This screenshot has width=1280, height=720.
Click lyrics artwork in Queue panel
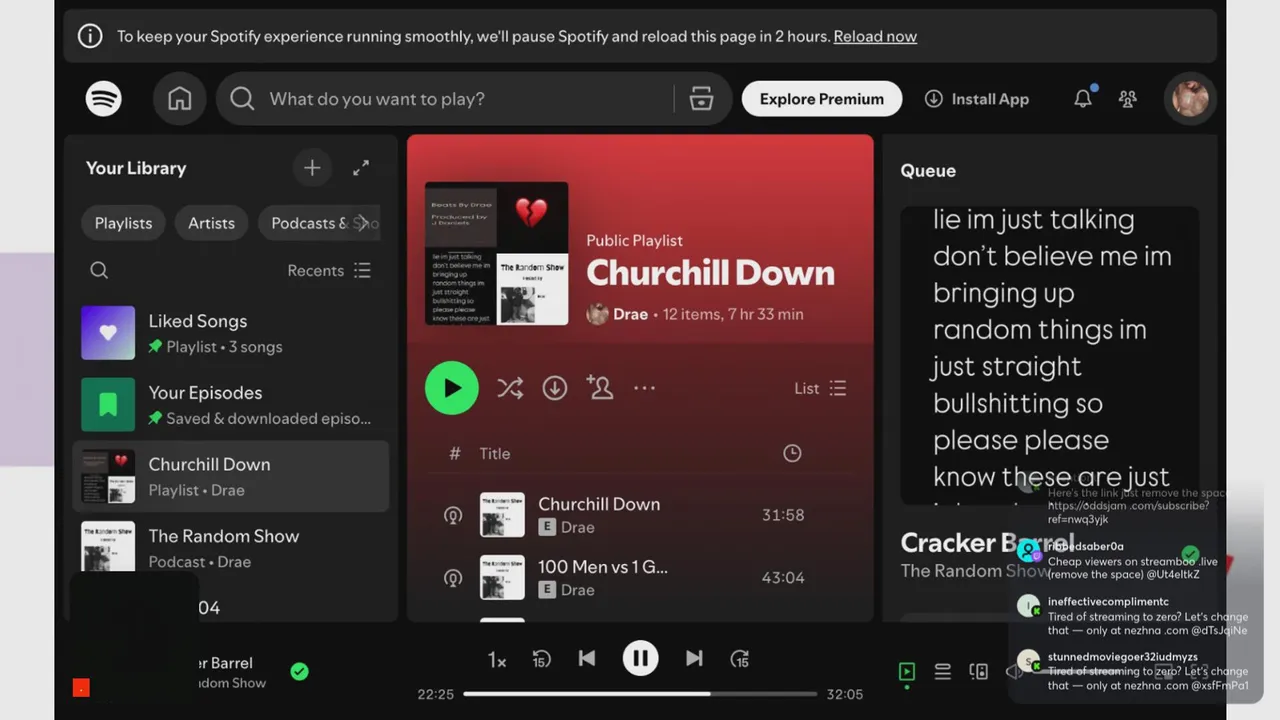tap(1049, 355)
